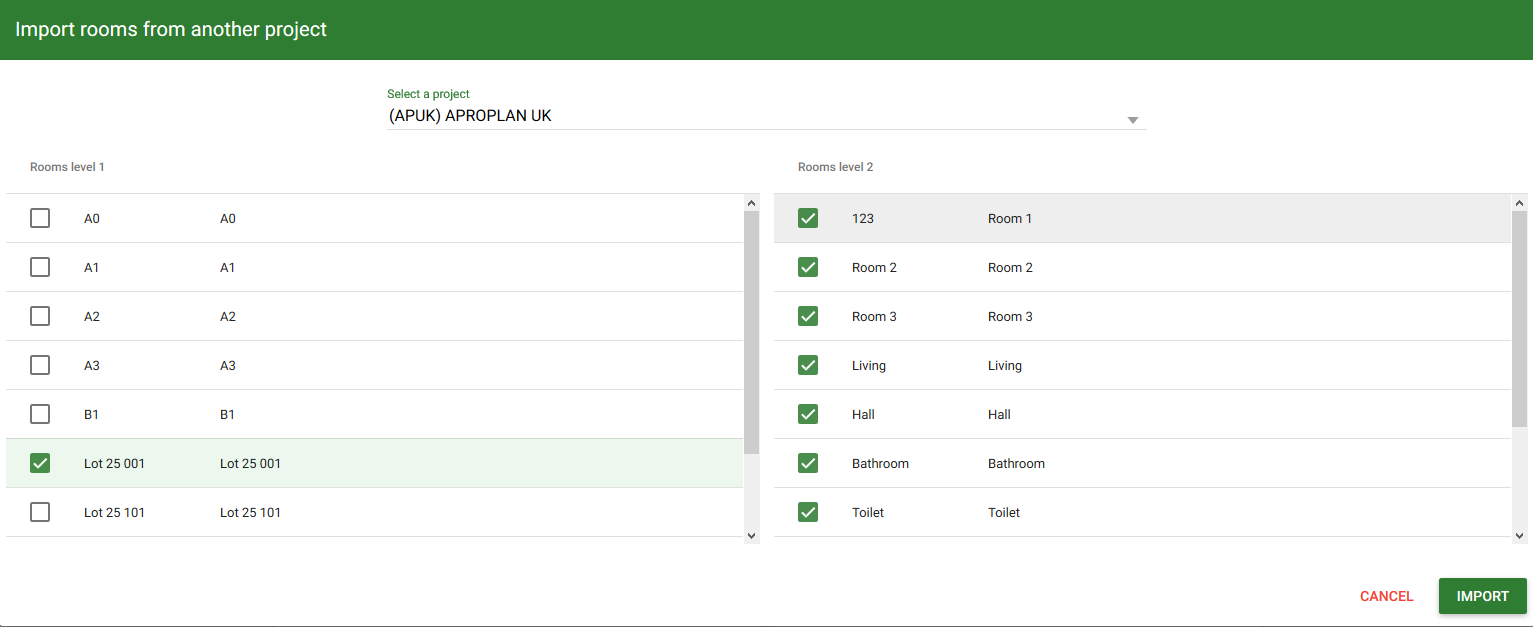The image size is (1533, 627).
Task: Select the Lot 25 101 code text
Action: [114, 512]
